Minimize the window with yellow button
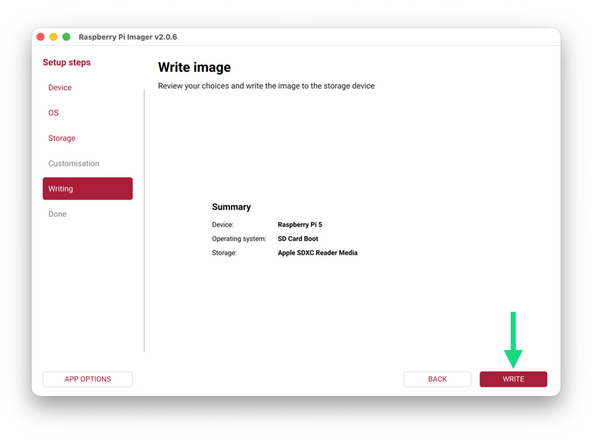 (54, 37)
